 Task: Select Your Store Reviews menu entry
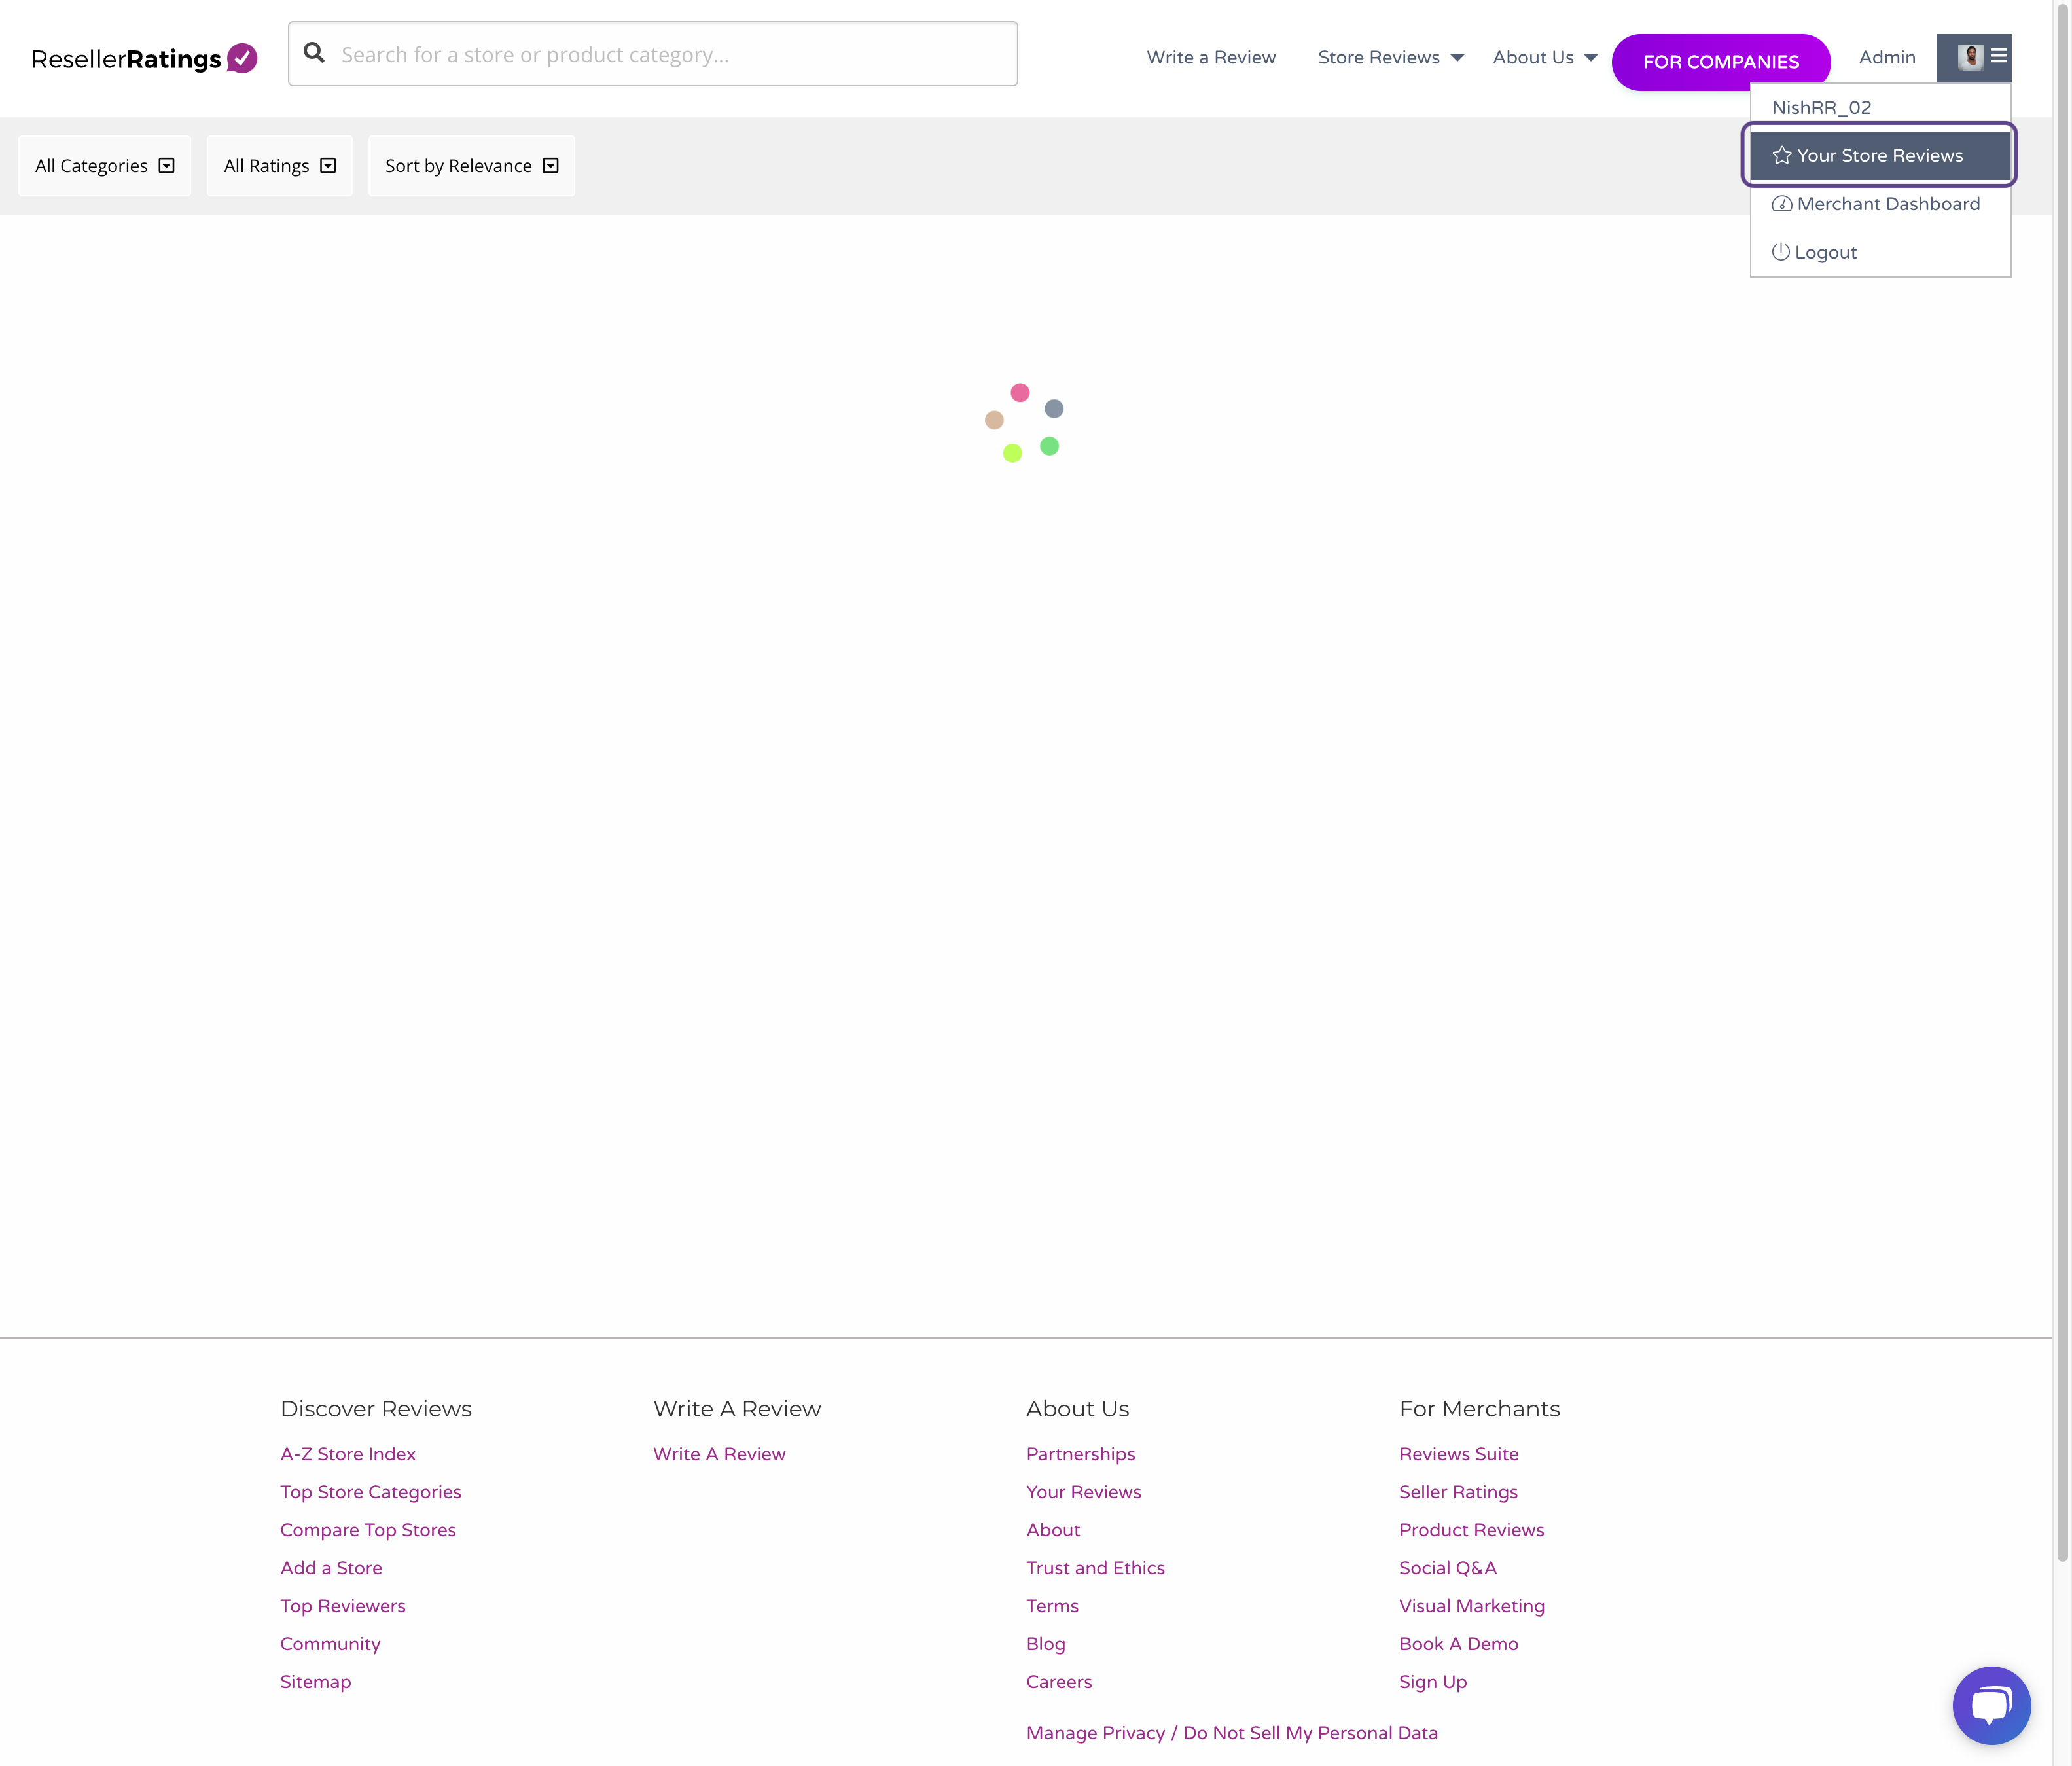(x=1879, y=155)
